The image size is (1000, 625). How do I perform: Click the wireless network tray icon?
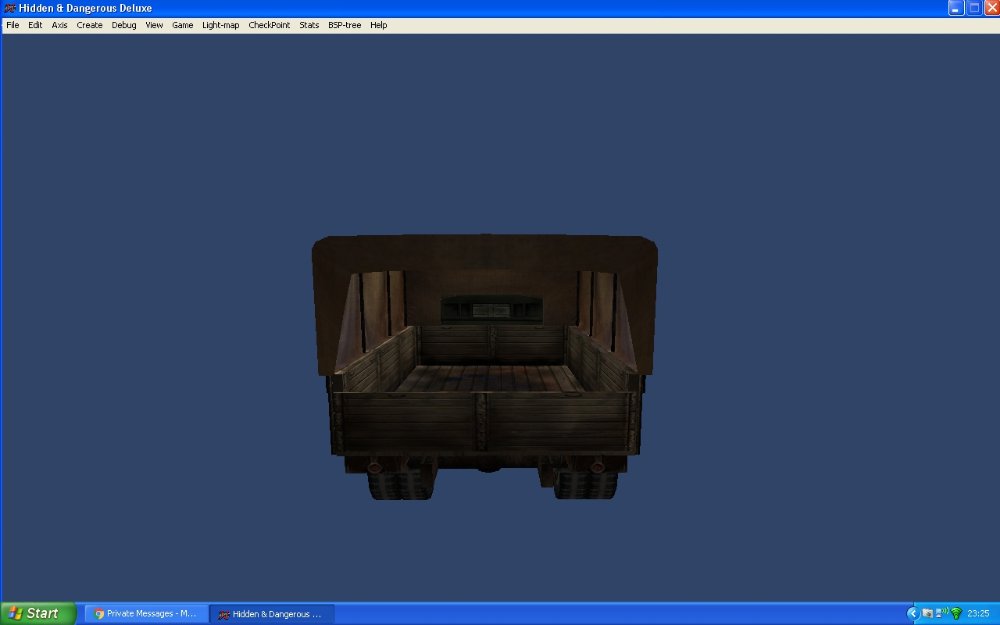956,614
